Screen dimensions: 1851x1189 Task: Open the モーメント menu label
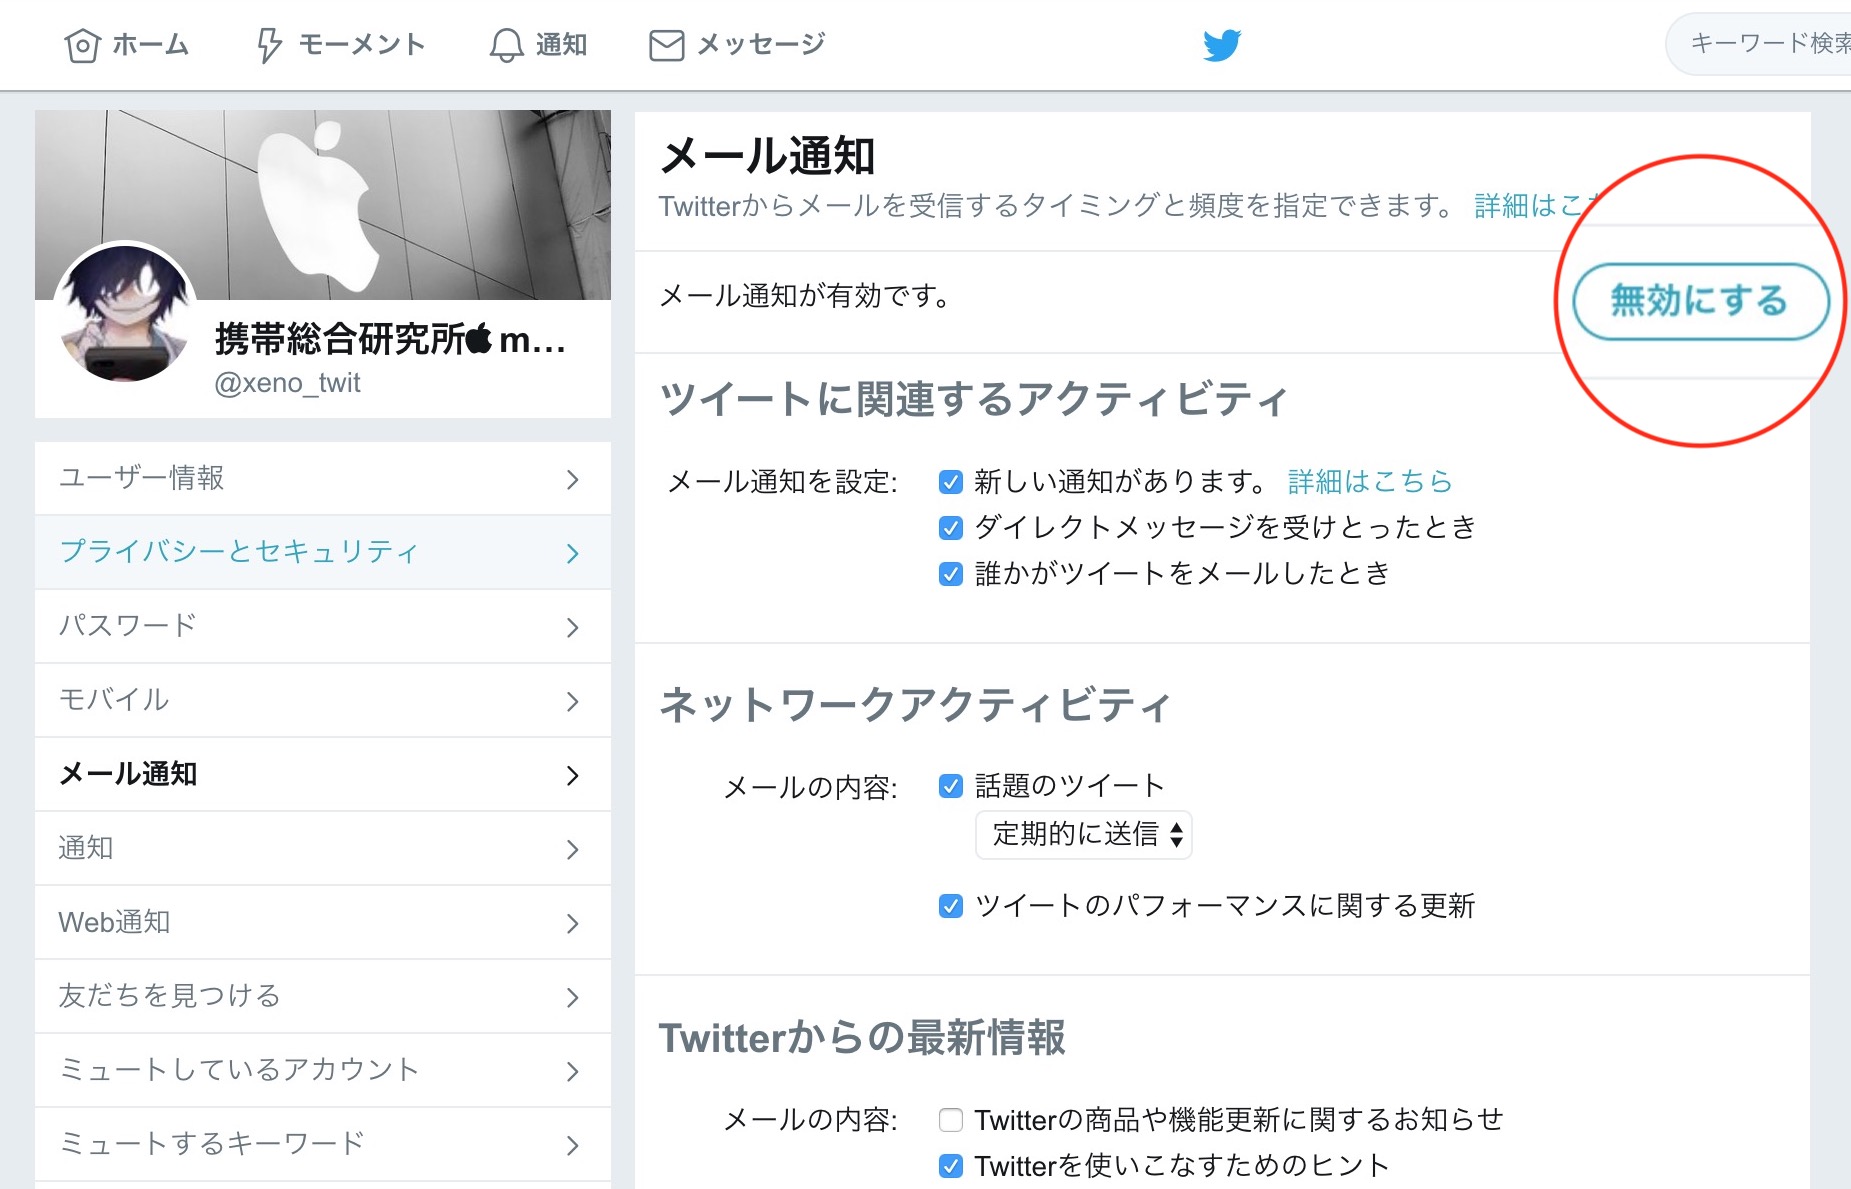click(x=362, y=44)
